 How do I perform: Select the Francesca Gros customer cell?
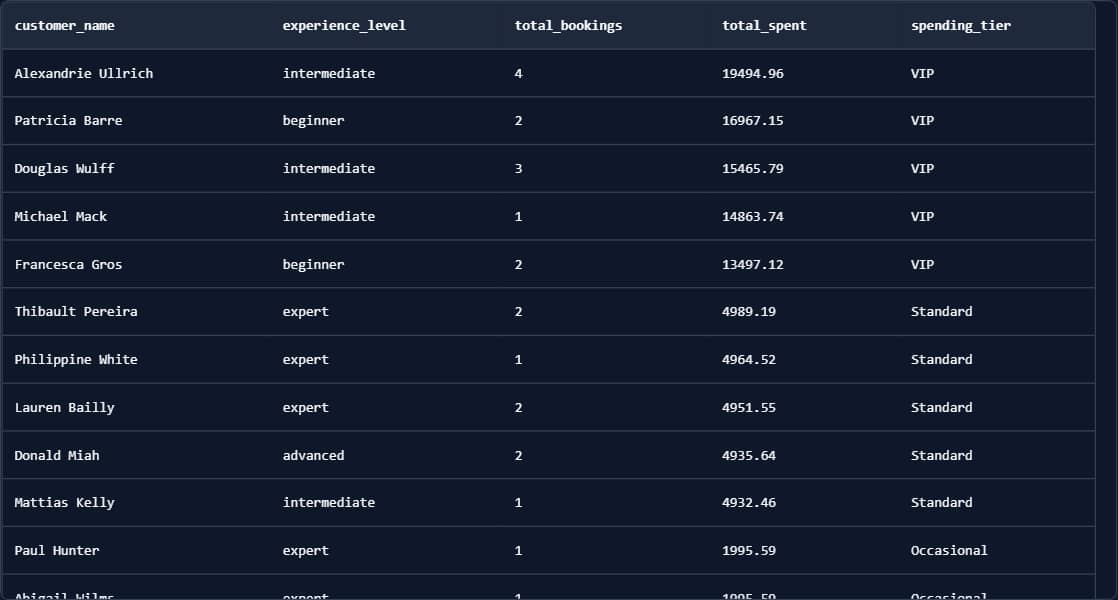tap(68, 265)
